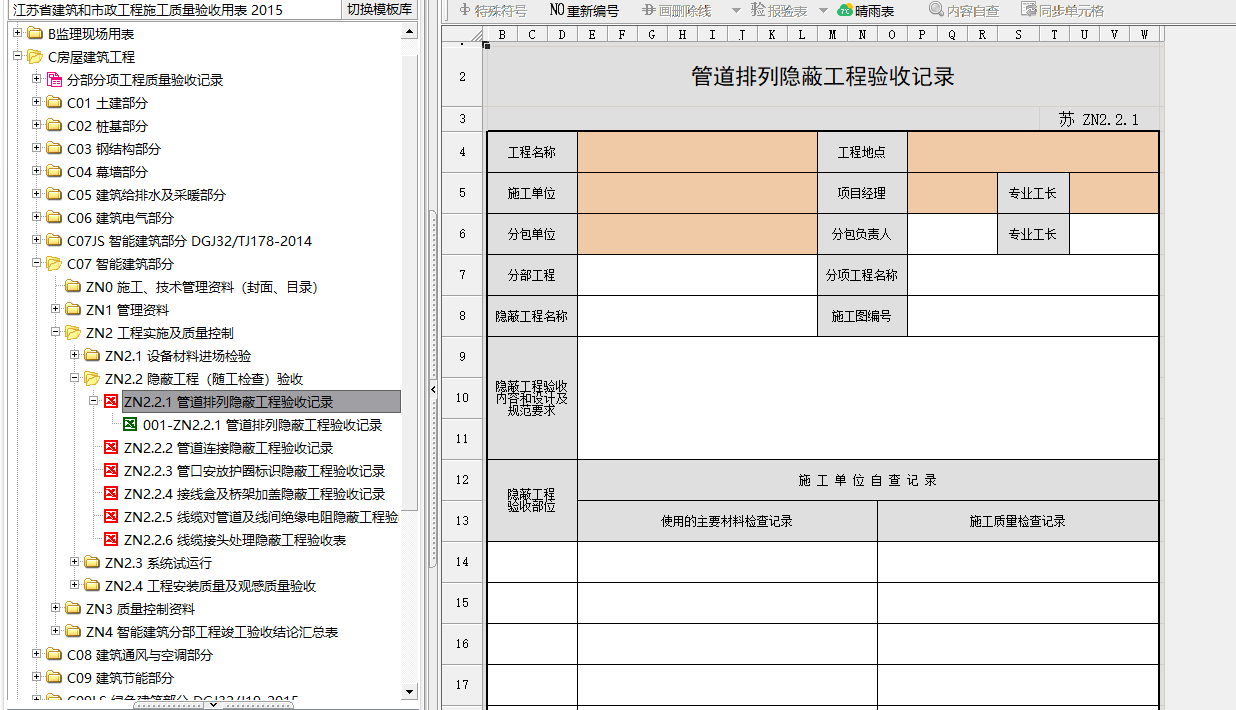Click the orange 工程名称 input cell

click(697, 152)
